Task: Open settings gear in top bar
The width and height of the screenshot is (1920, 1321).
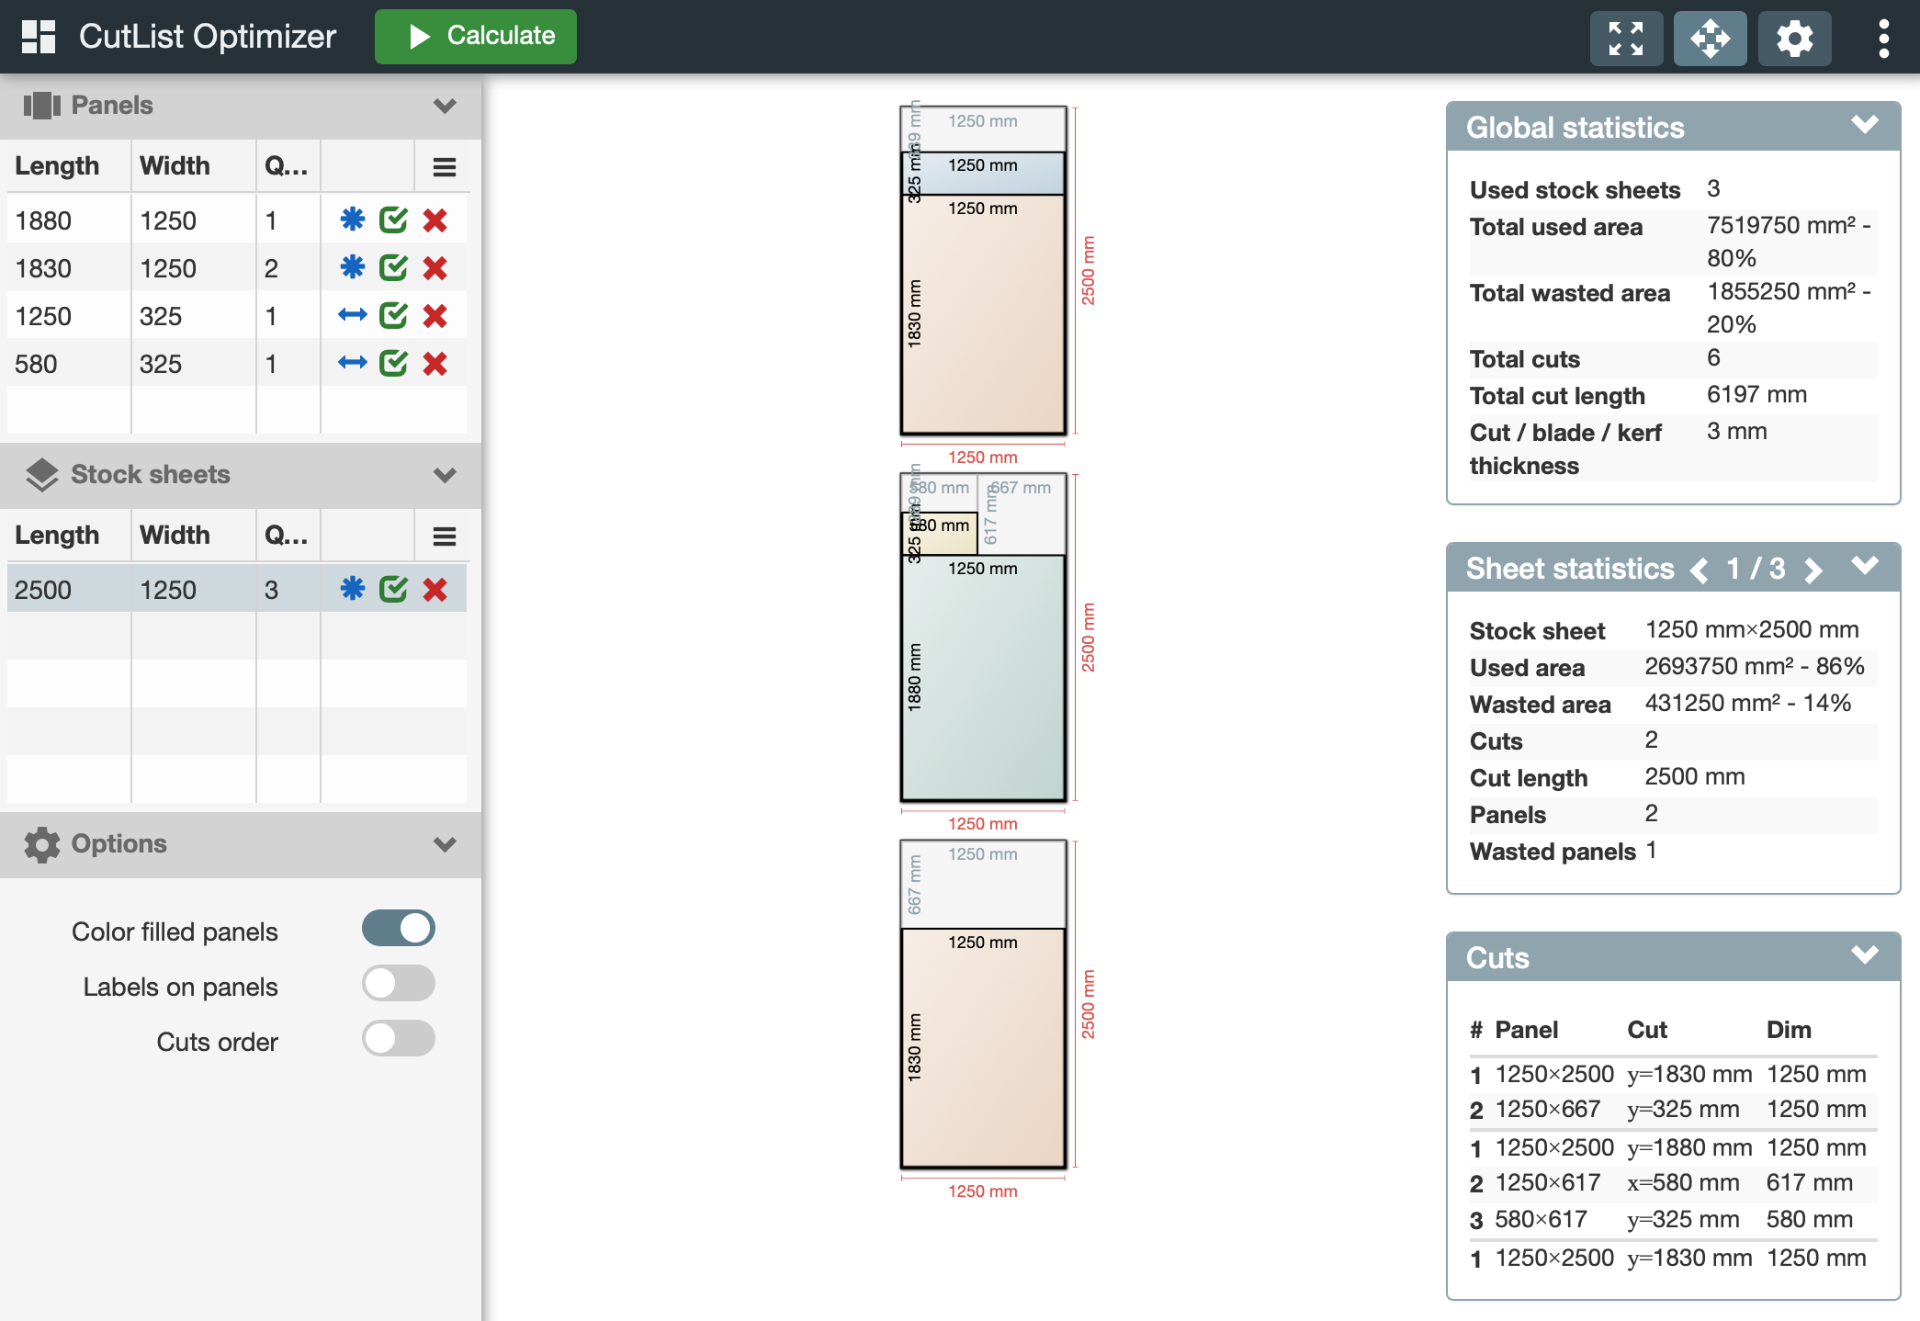Action: point(1795,38)
